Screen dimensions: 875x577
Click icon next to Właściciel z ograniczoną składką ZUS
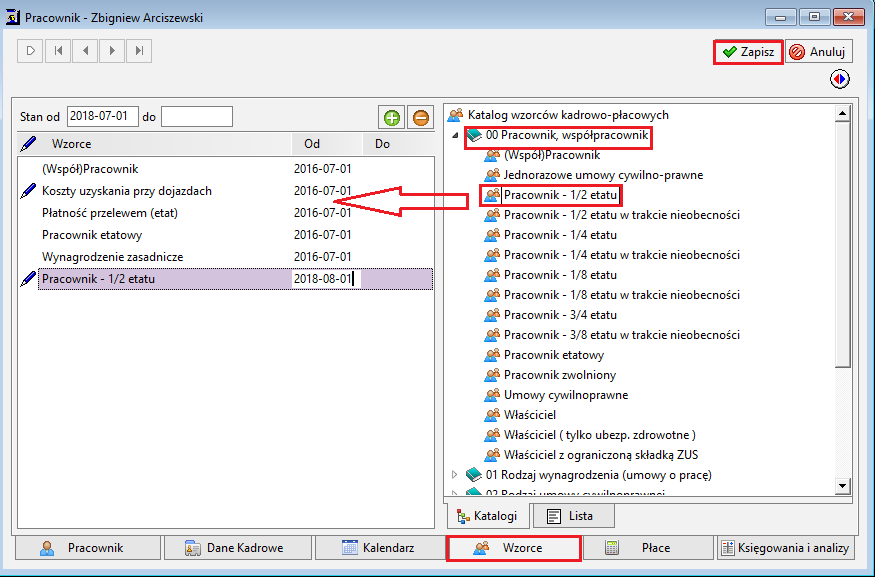coord(492,455)
